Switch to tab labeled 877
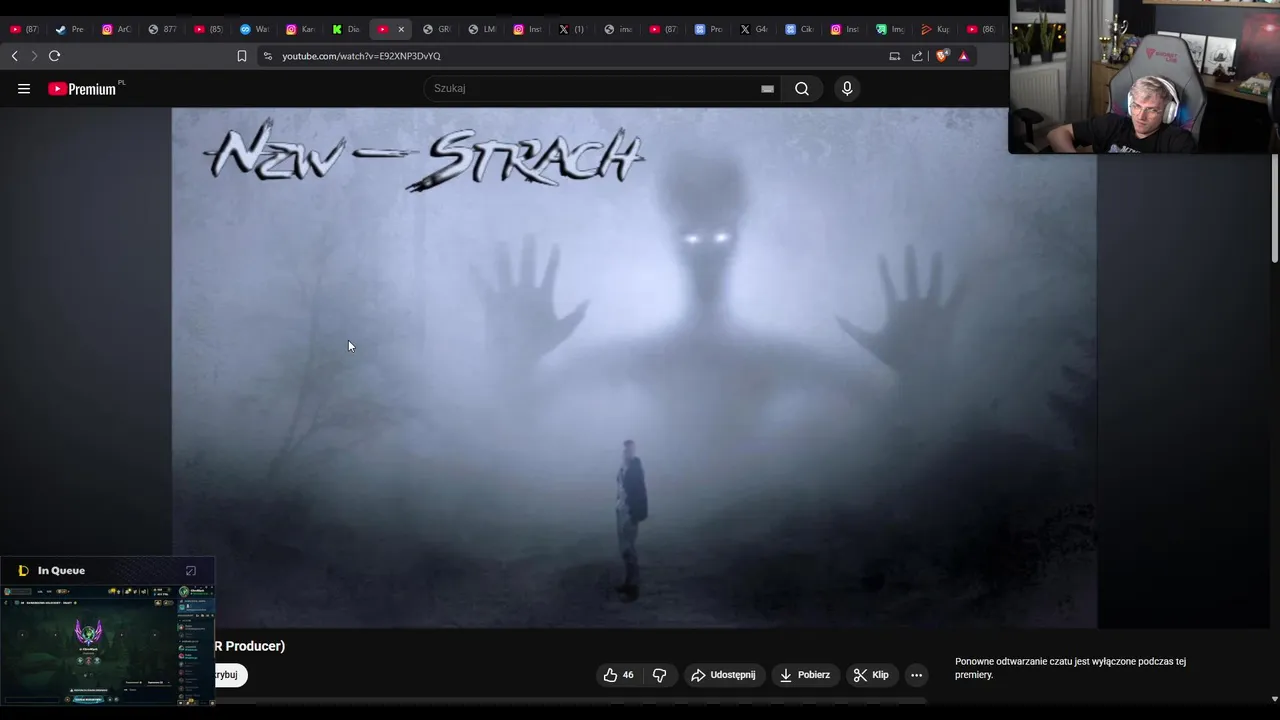 pos(162,29)
